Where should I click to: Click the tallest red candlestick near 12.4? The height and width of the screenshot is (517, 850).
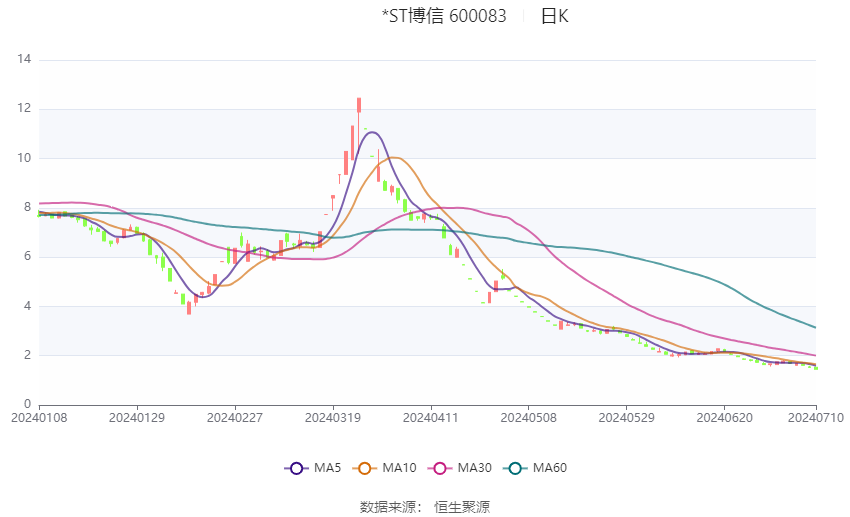click(359, 105)
